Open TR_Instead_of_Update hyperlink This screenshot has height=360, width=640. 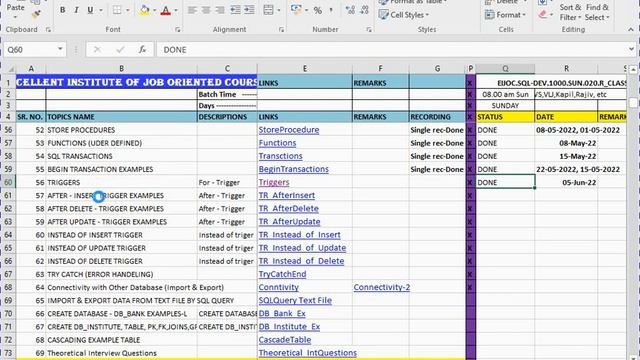click(302, 248)
